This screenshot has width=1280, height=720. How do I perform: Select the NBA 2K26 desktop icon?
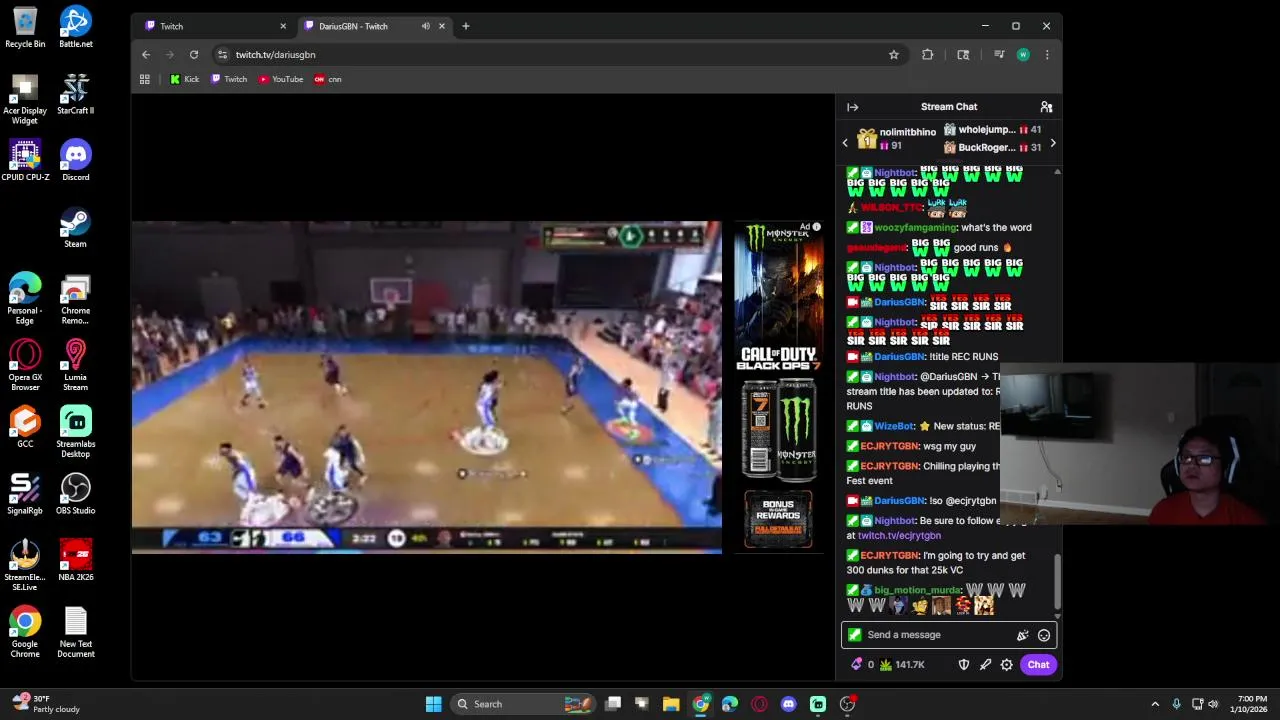[x=76, y=561]
